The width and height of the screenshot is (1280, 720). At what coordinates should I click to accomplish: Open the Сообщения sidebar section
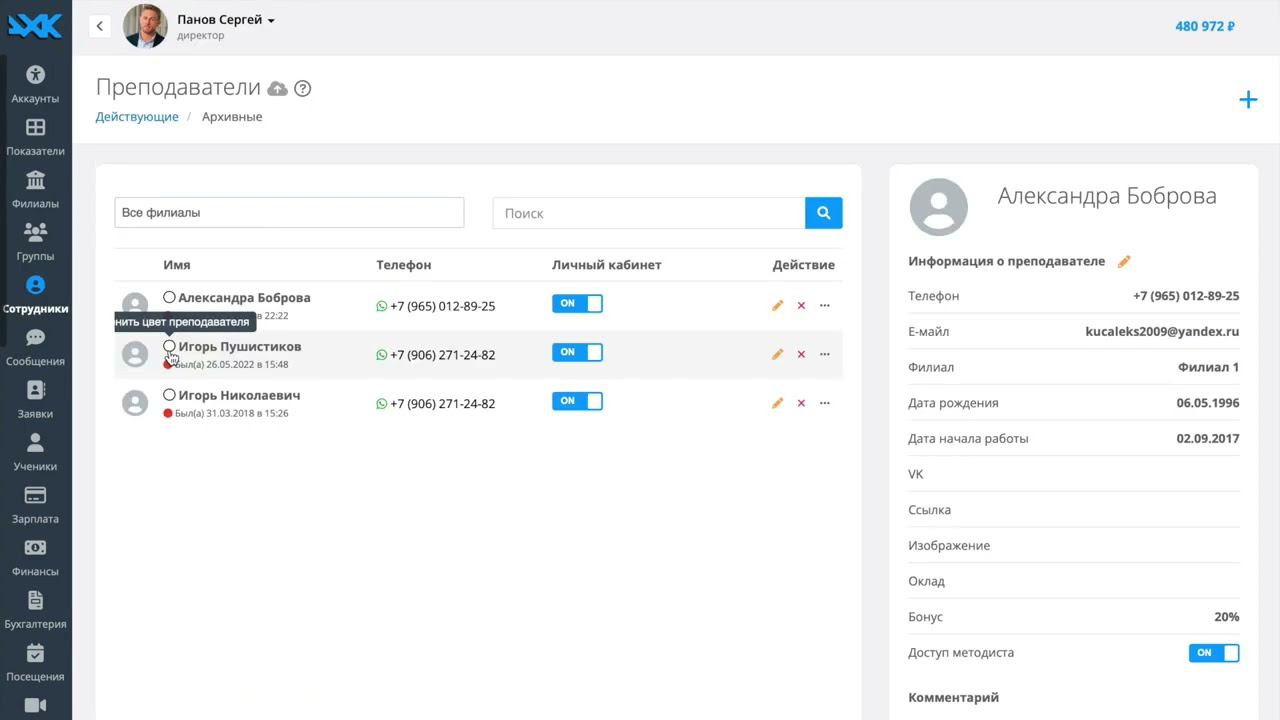tap(35, 347)
